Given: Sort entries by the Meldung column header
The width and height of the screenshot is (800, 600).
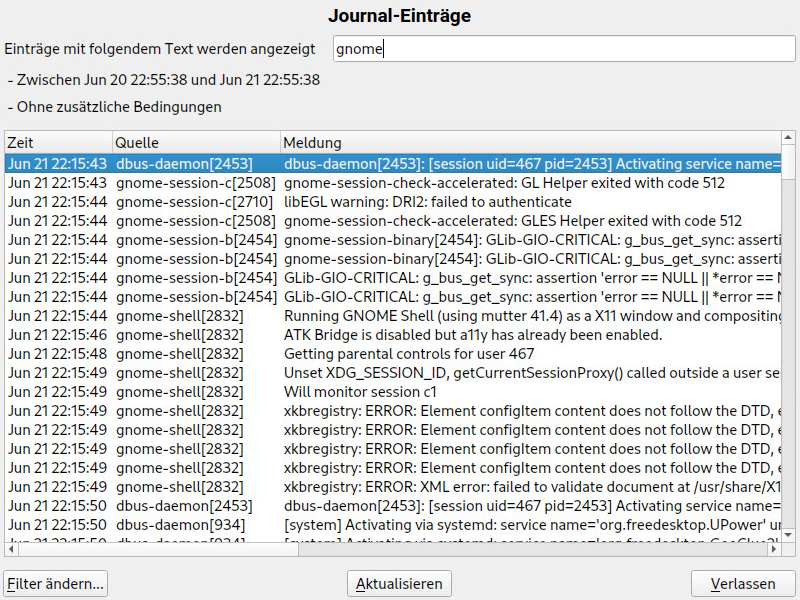Looking at the screenshot, I should 531,142.
